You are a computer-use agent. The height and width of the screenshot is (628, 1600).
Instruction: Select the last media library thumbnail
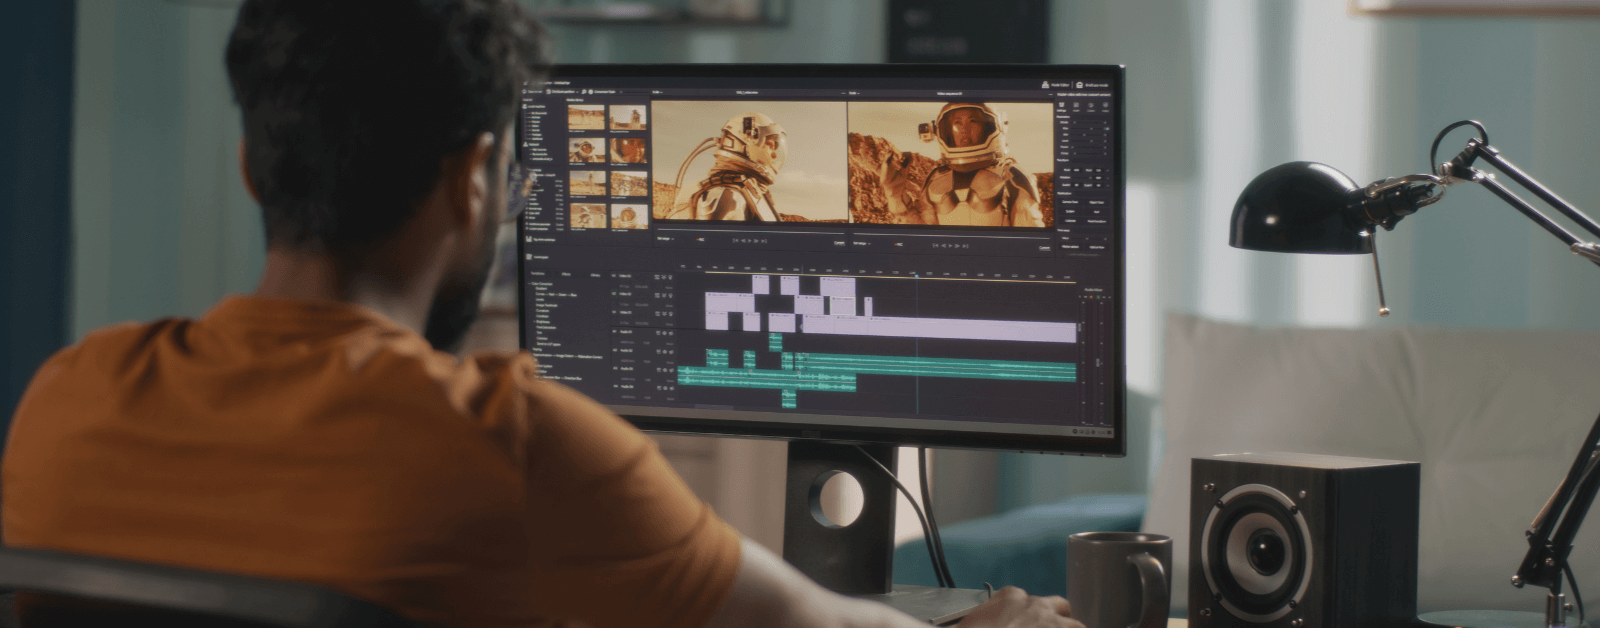click(x=629, y=216)
